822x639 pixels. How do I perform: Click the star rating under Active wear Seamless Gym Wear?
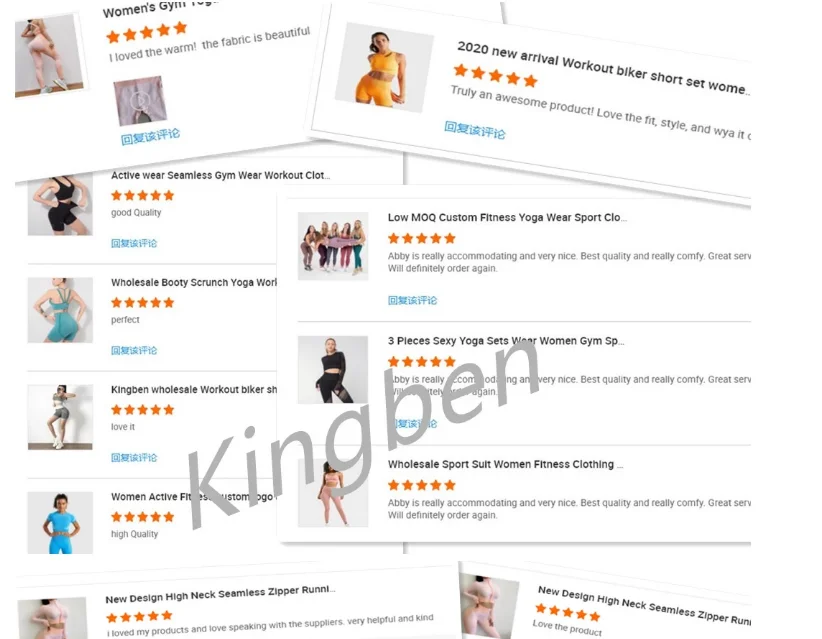[142, 196]
